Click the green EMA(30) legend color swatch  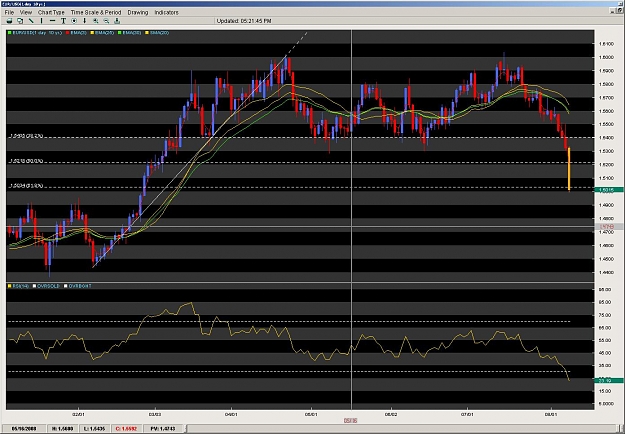click(120, 33)
